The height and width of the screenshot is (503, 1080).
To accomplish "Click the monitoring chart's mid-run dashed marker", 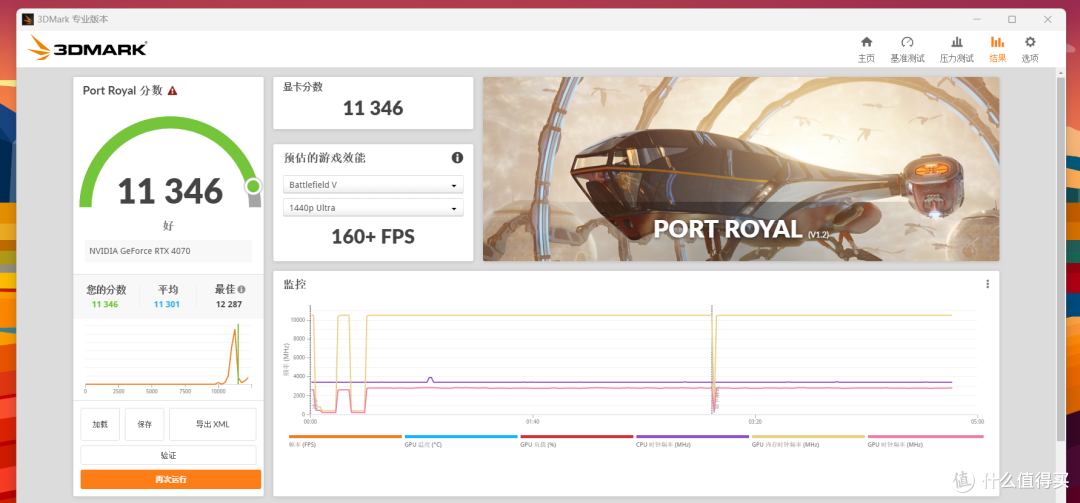I will (712, 359).
